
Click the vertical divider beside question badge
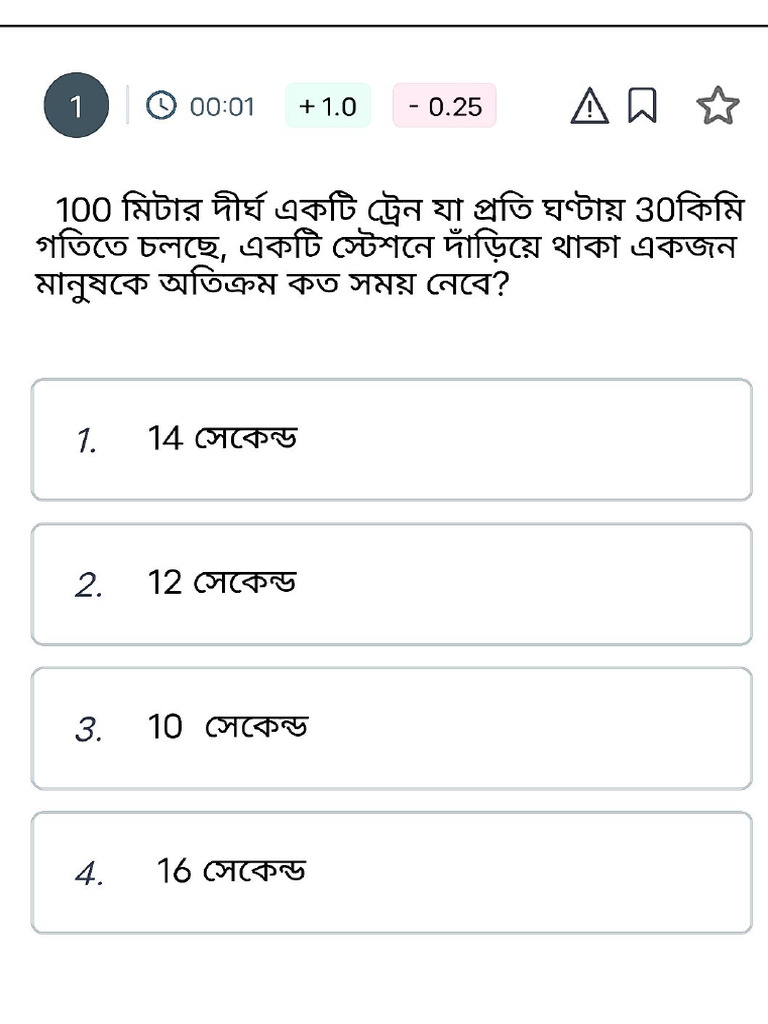(x=127, y=105)
